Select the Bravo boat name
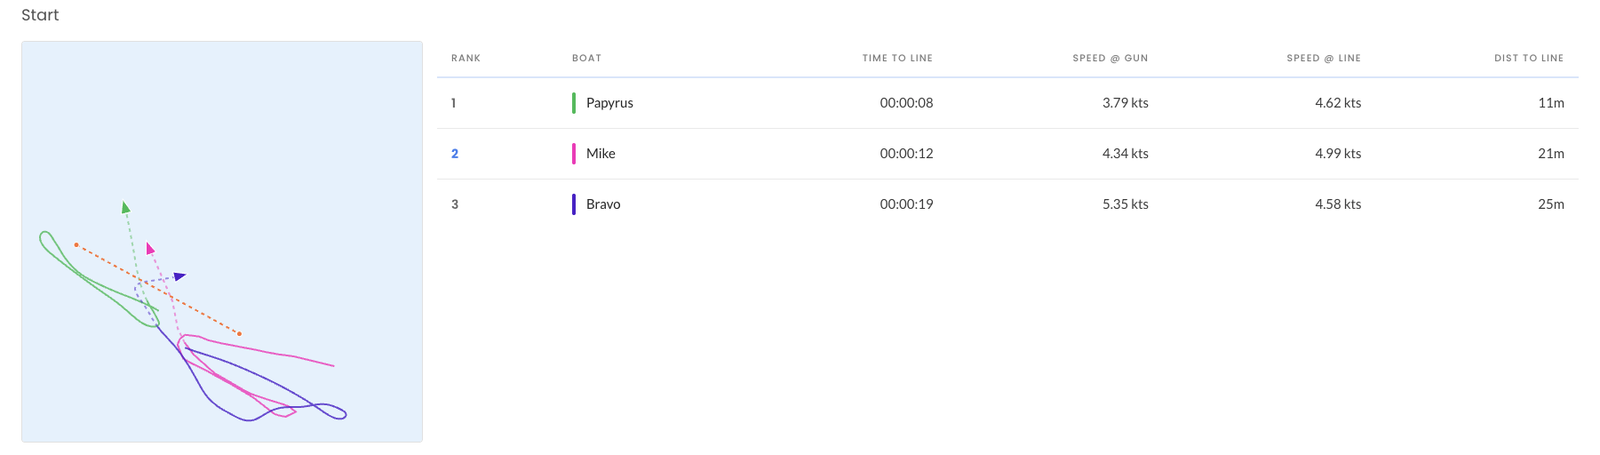 click(x=603, y=204)
